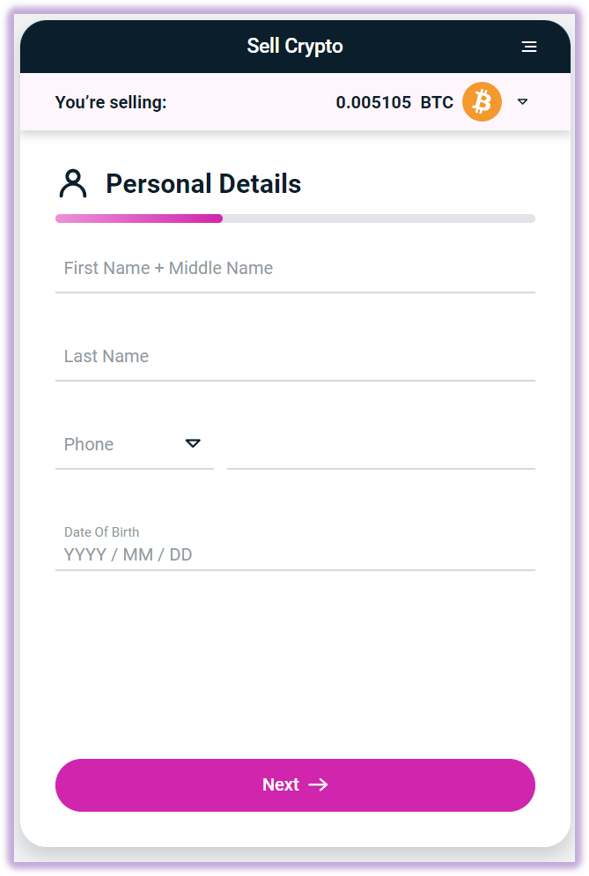The height and width of the screenshot is (876, 589).
Task: Click the orange Bitcoin logo icon
Action: pyautogui.click(x=482, y=102)
